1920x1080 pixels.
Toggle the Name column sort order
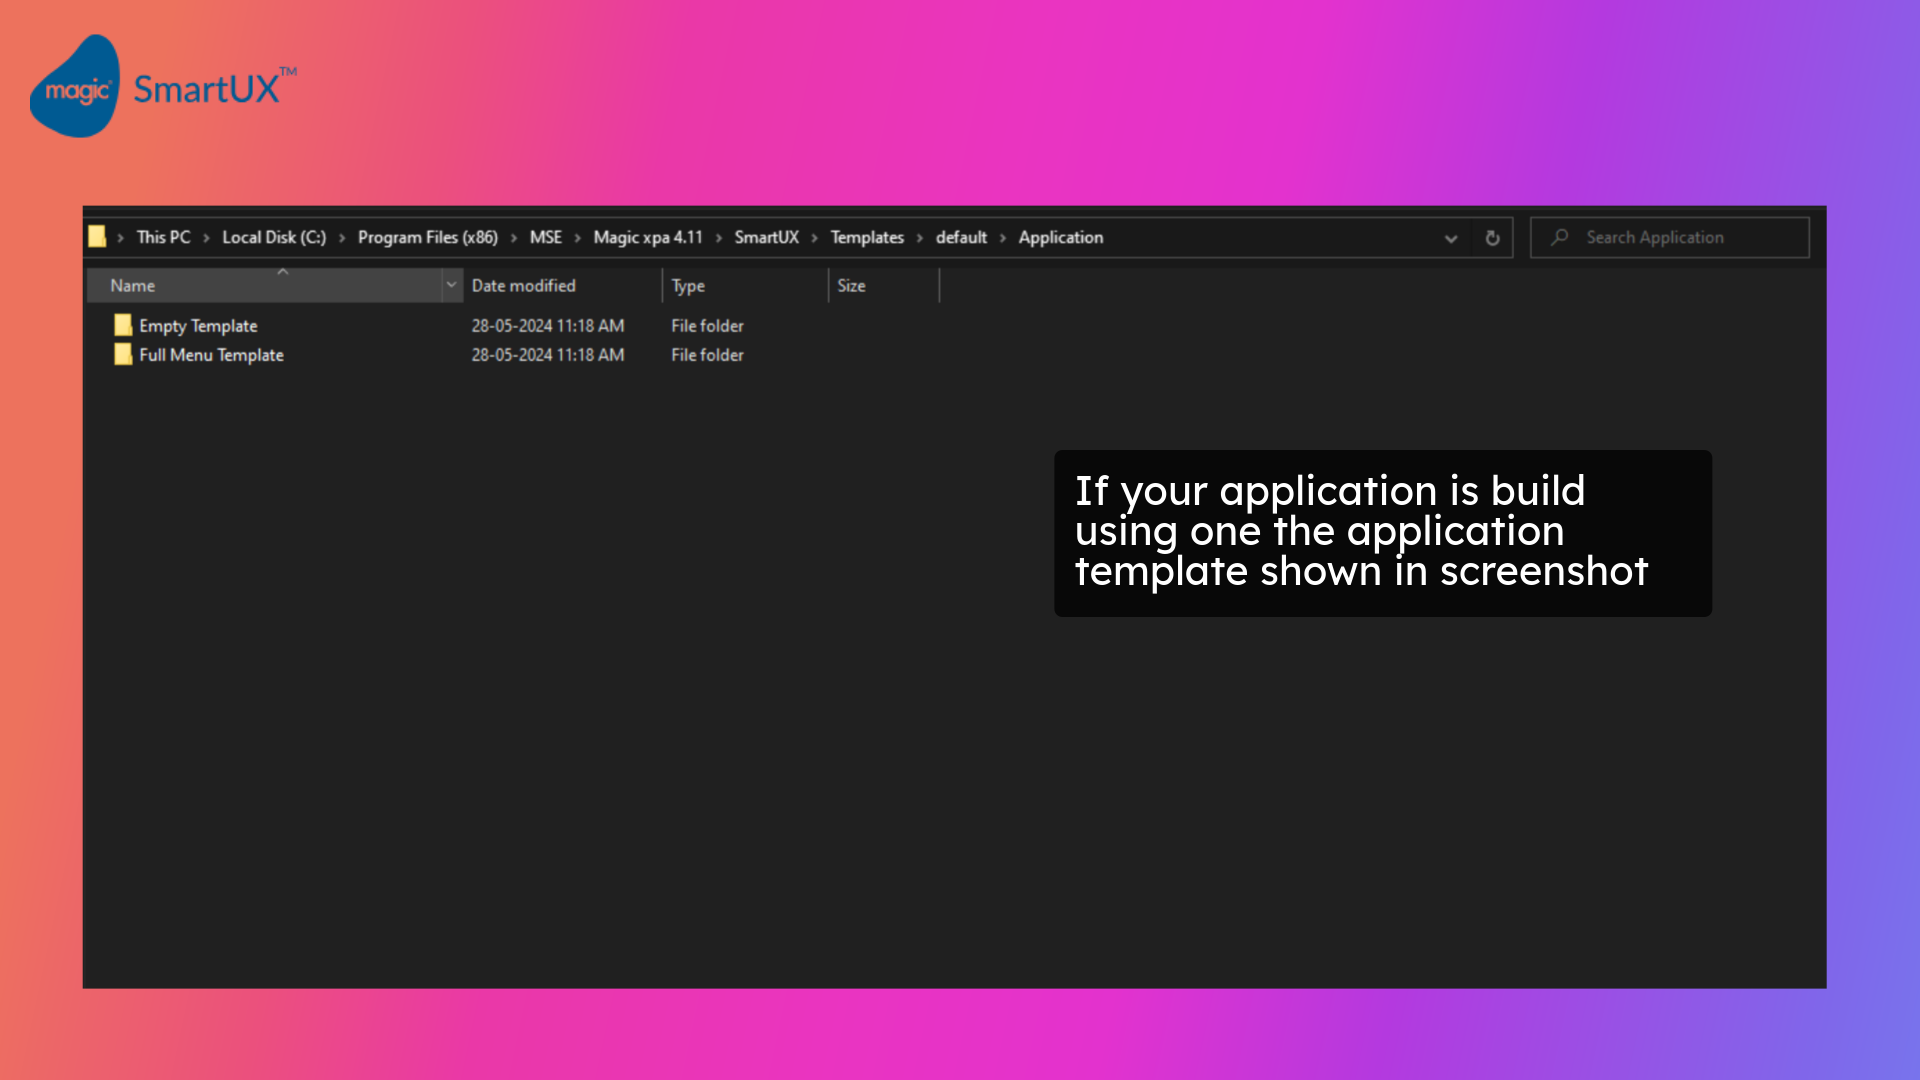(132, 285)
